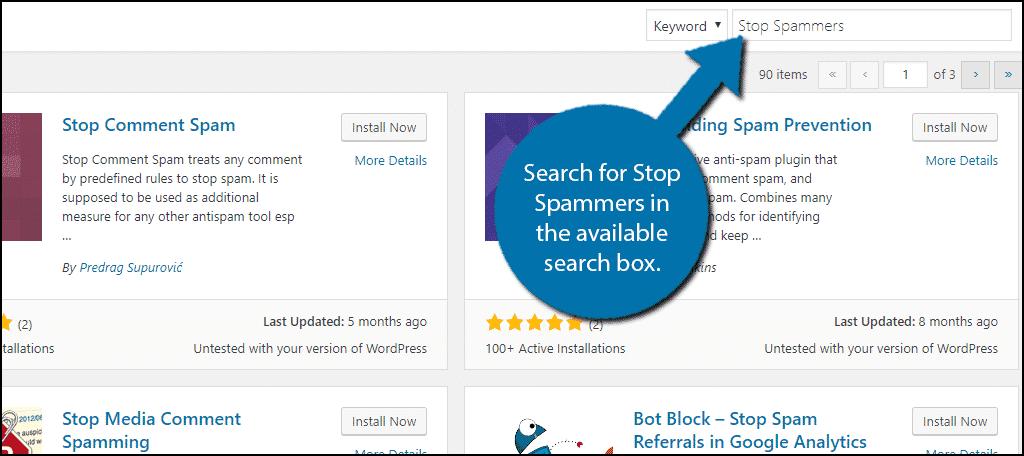Image resolution: width=1024 pixels, height=456 pixels.
Task: Open the Keyword search type dropdown
Action: coord(687,26)
